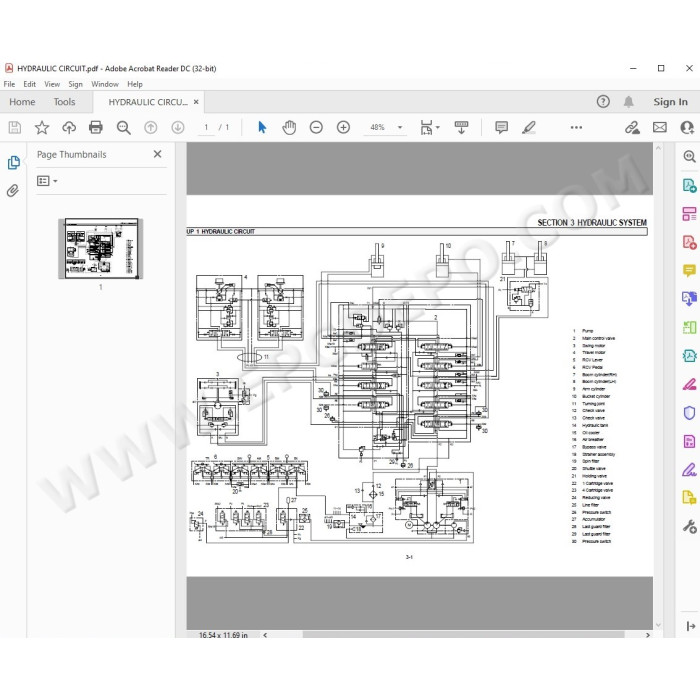Open the more tools ellipsis
Viewport: 700px width, 700px height.
click(x=576, y=128)
